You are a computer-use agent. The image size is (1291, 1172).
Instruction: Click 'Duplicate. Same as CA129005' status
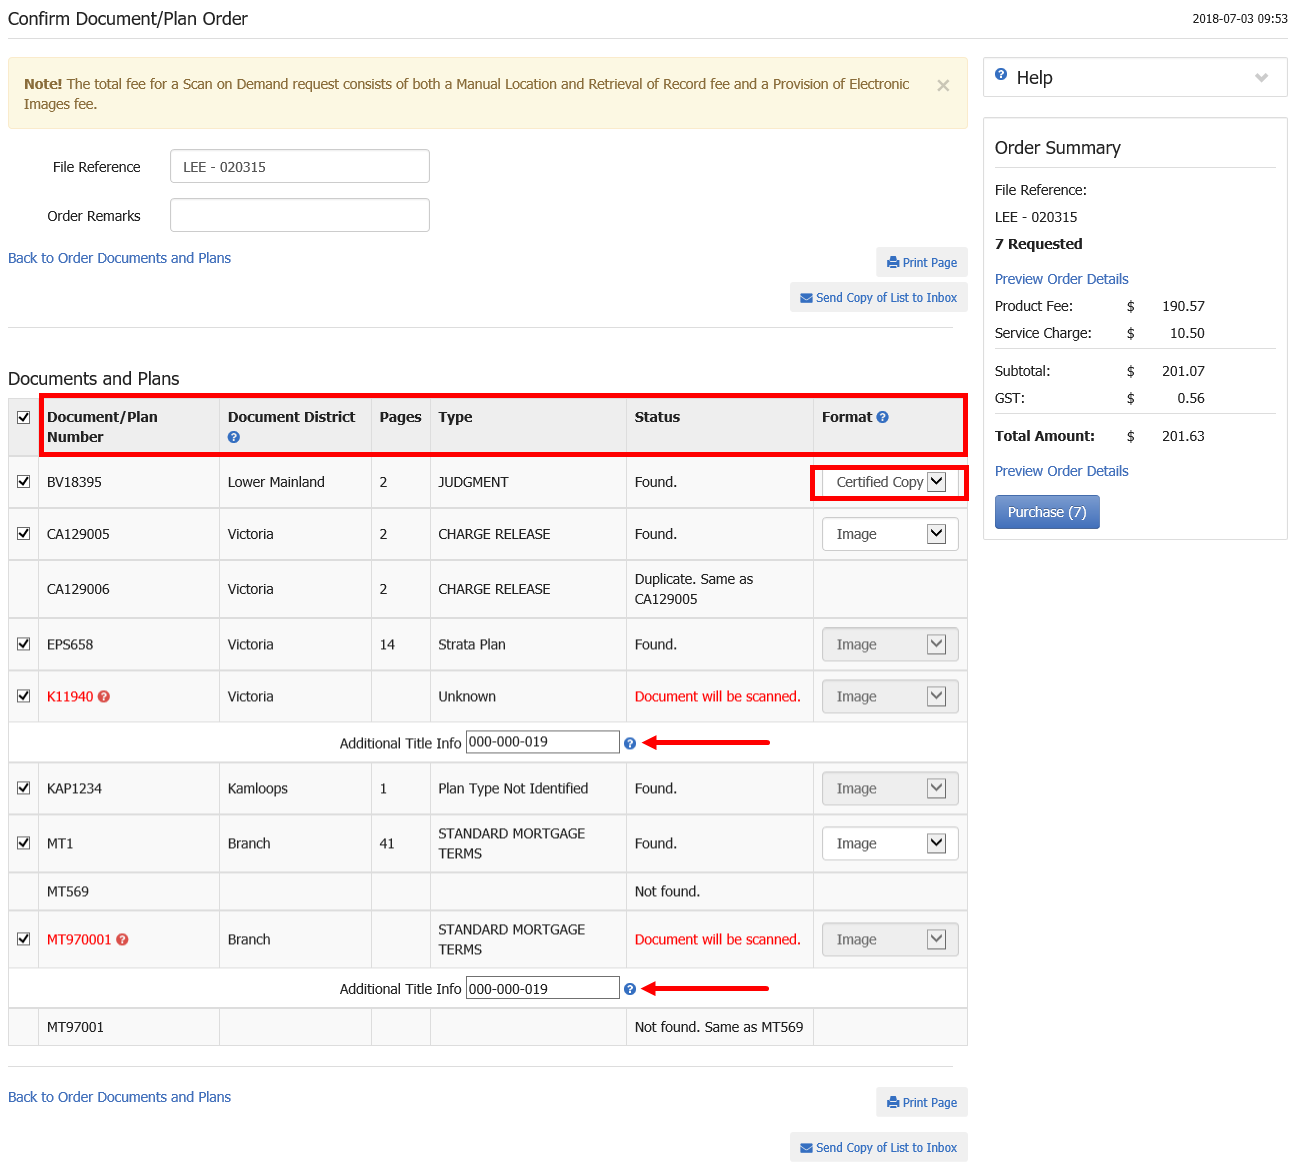pyautogui.click(x=694, y=589)
